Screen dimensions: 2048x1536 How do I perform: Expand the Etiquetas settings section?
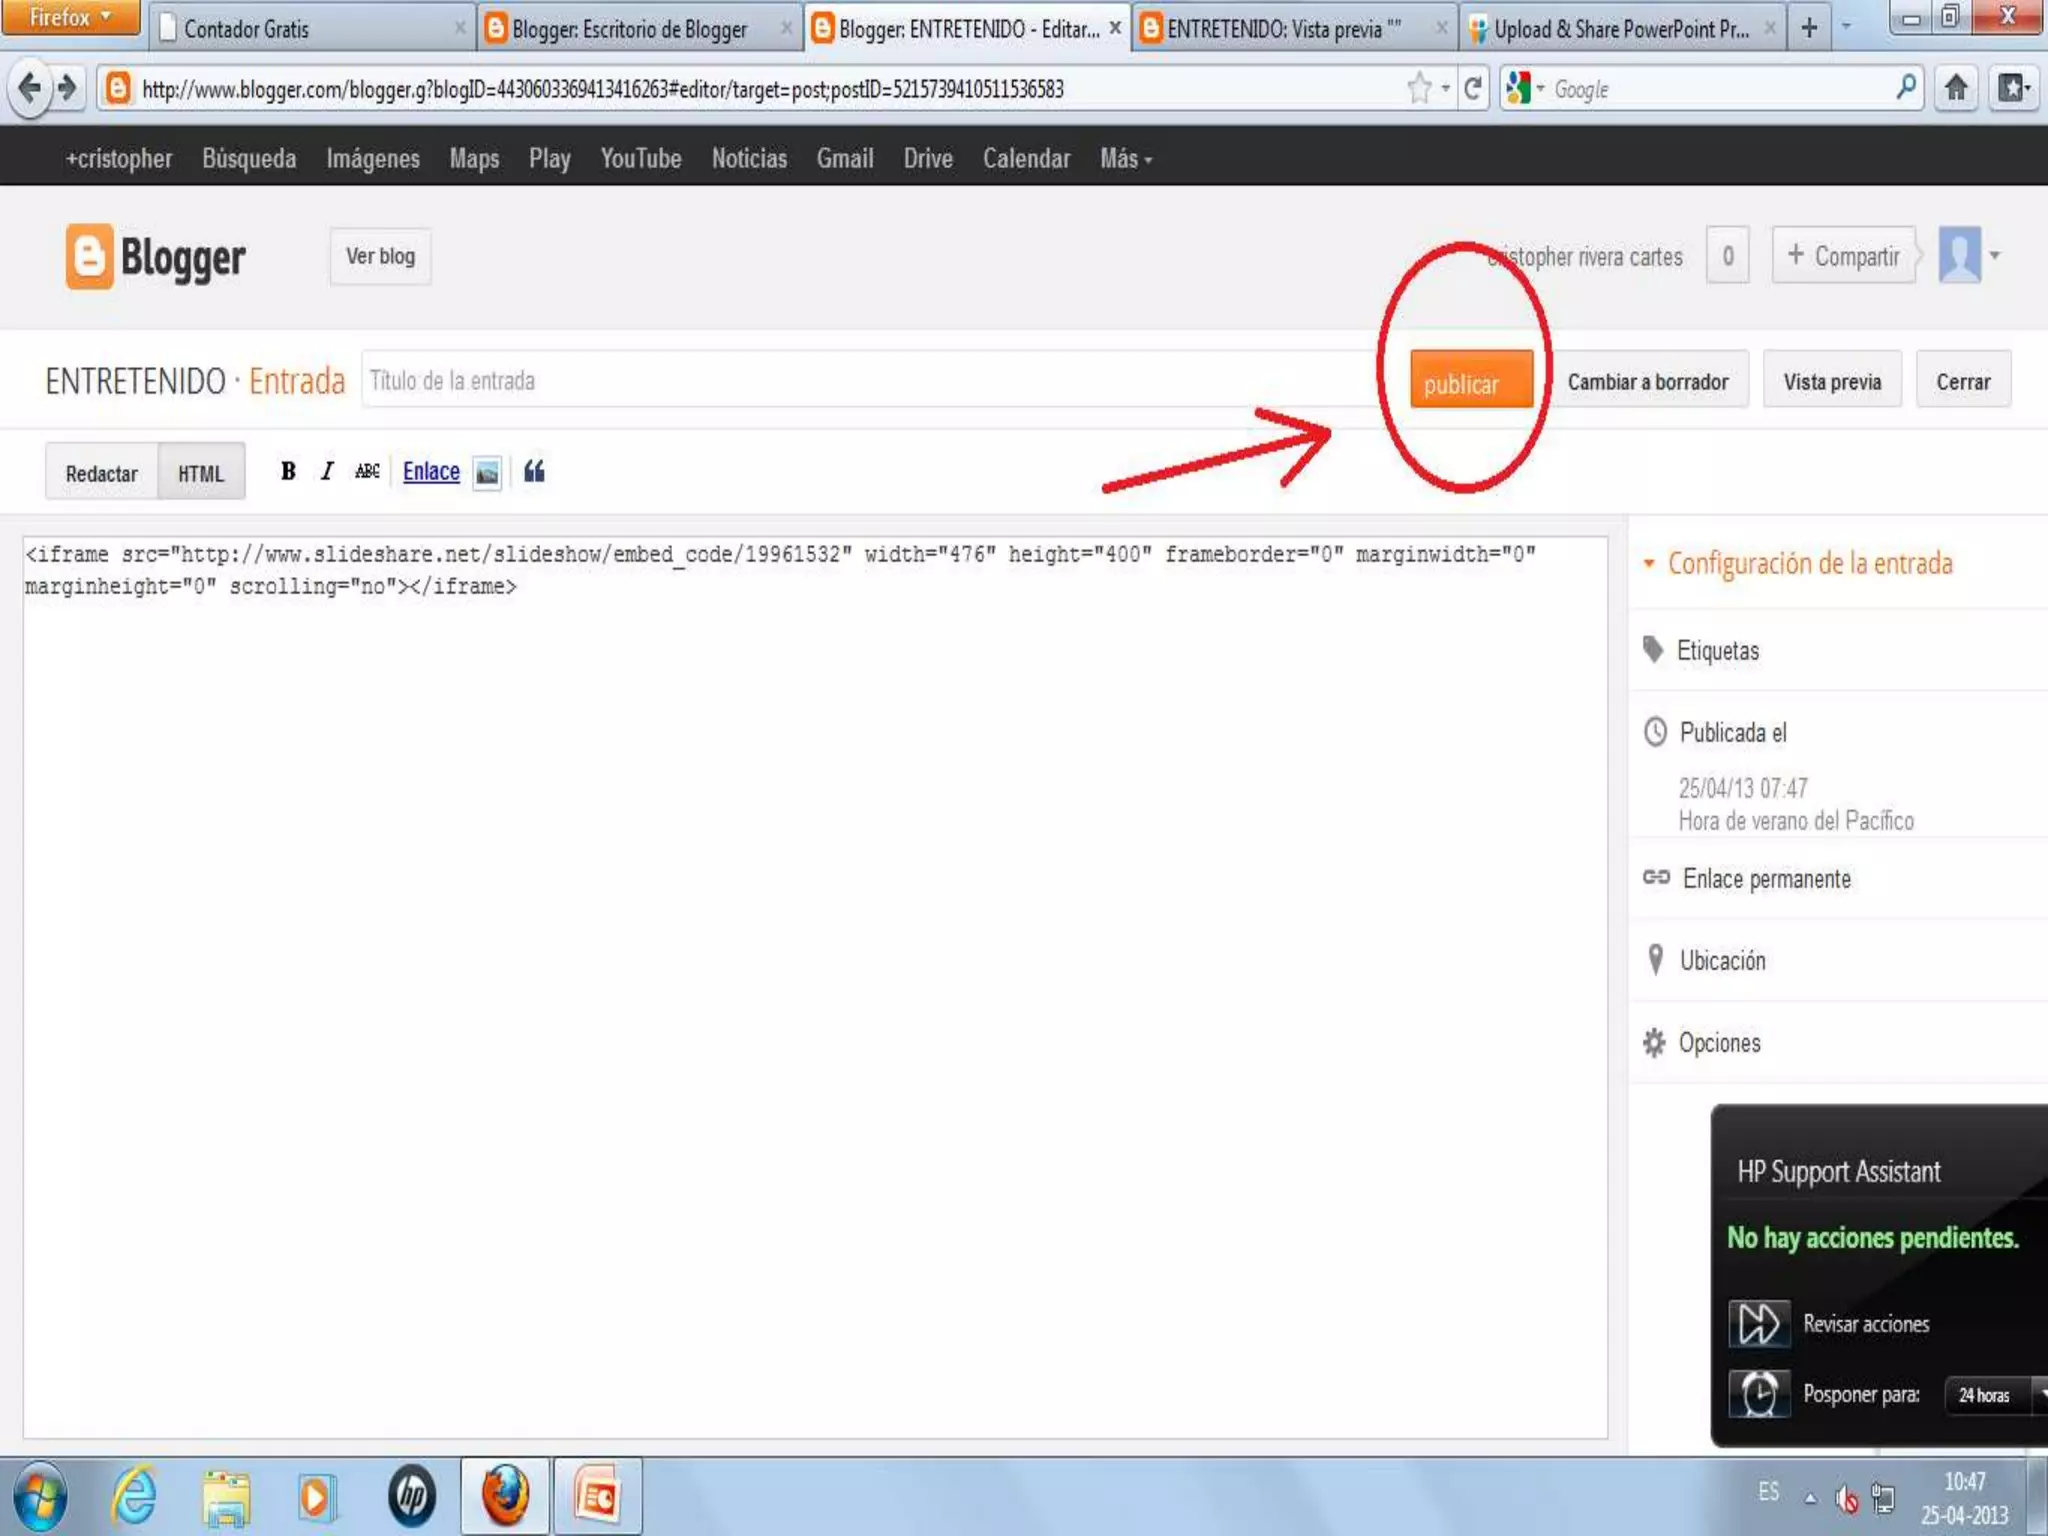point(1717,651)
